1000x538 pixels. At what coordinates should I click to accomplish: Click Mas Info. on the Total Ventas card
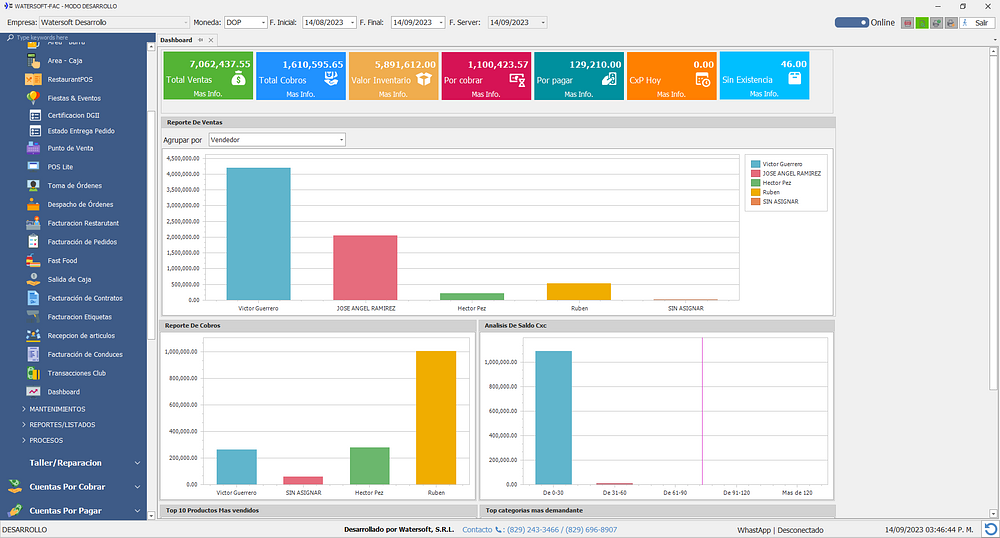point(207,94)
